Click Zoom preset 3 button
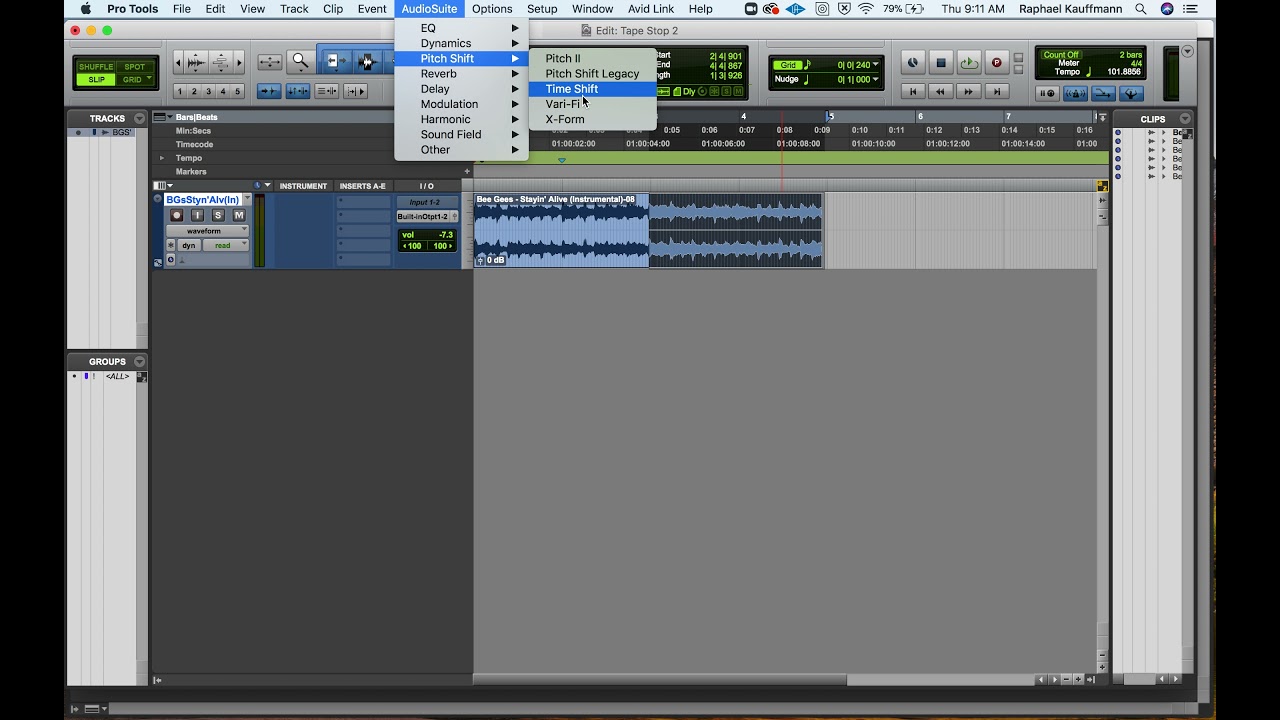 (x=208, y=91)
